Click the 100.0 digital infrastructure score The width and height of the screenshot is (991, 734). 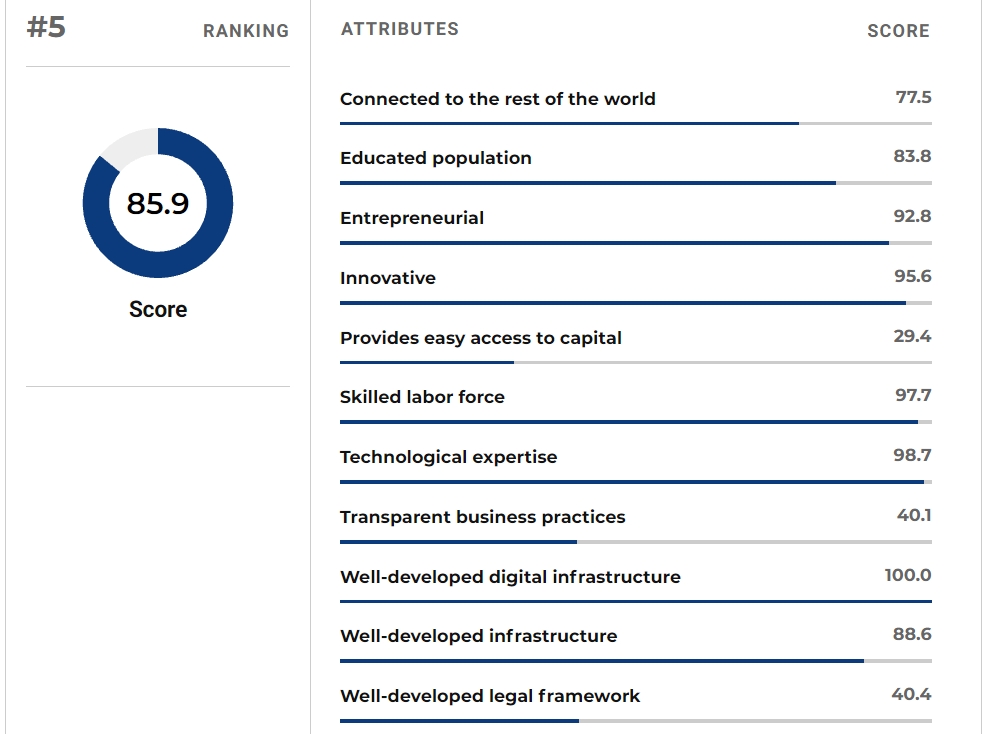(x=908, y=575)
